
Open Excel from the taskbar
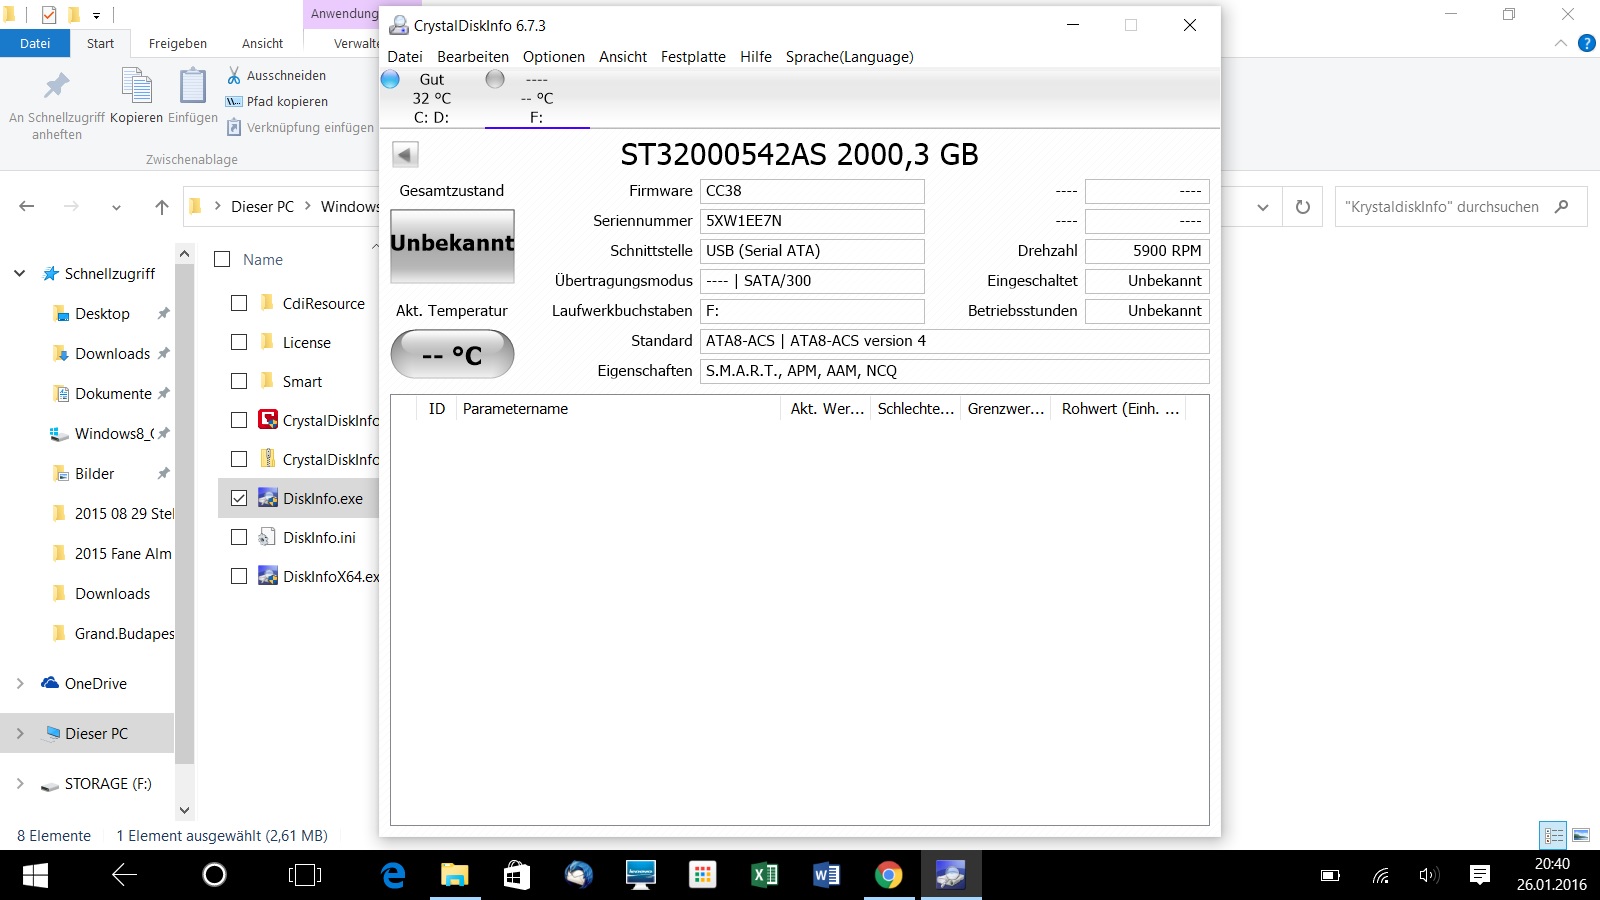(764, 876)
